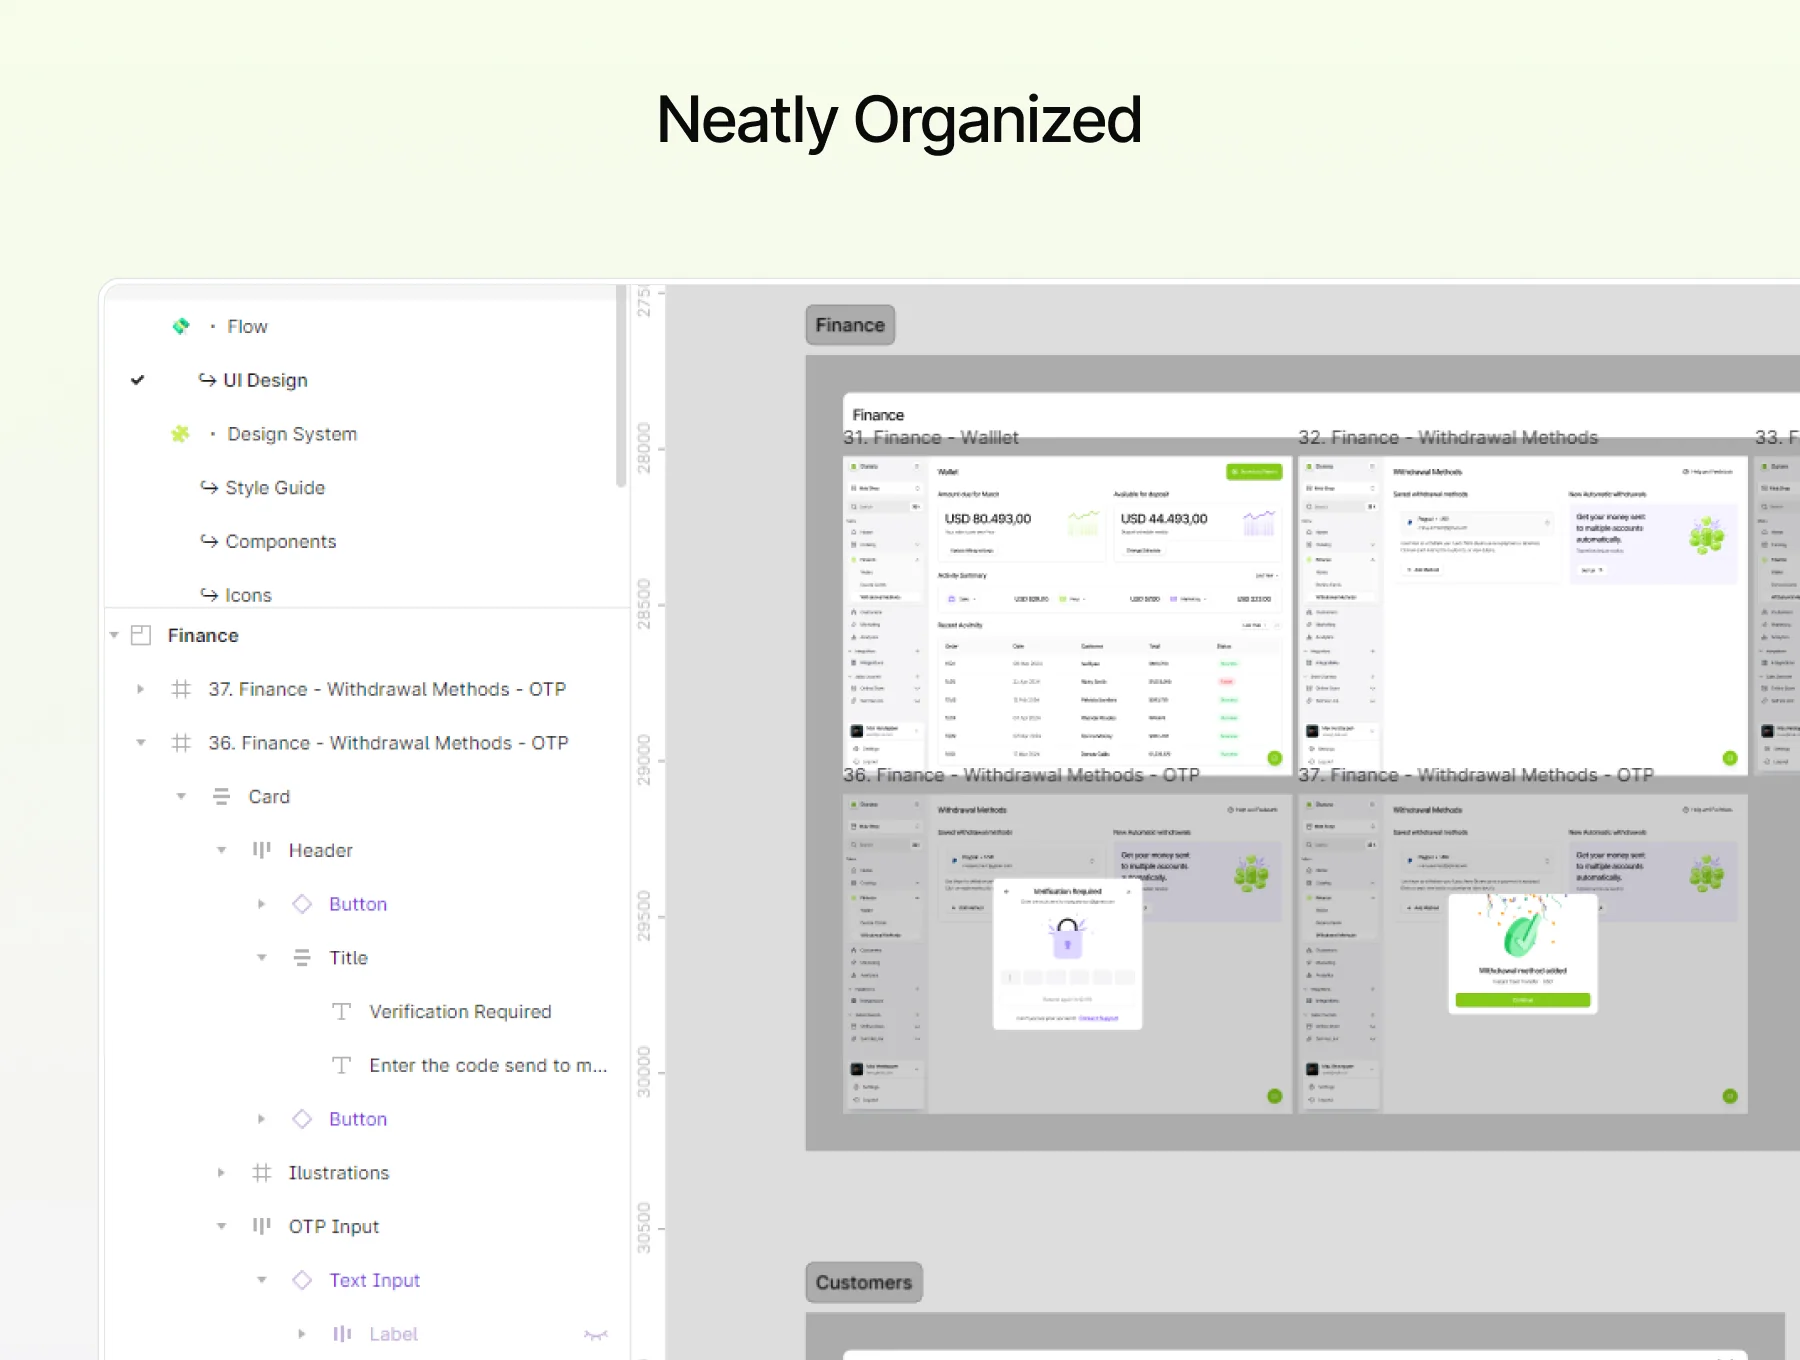Click the section icon beside Finance layer
Viewport: 1800px width, 1360px height.
[141, 635]
